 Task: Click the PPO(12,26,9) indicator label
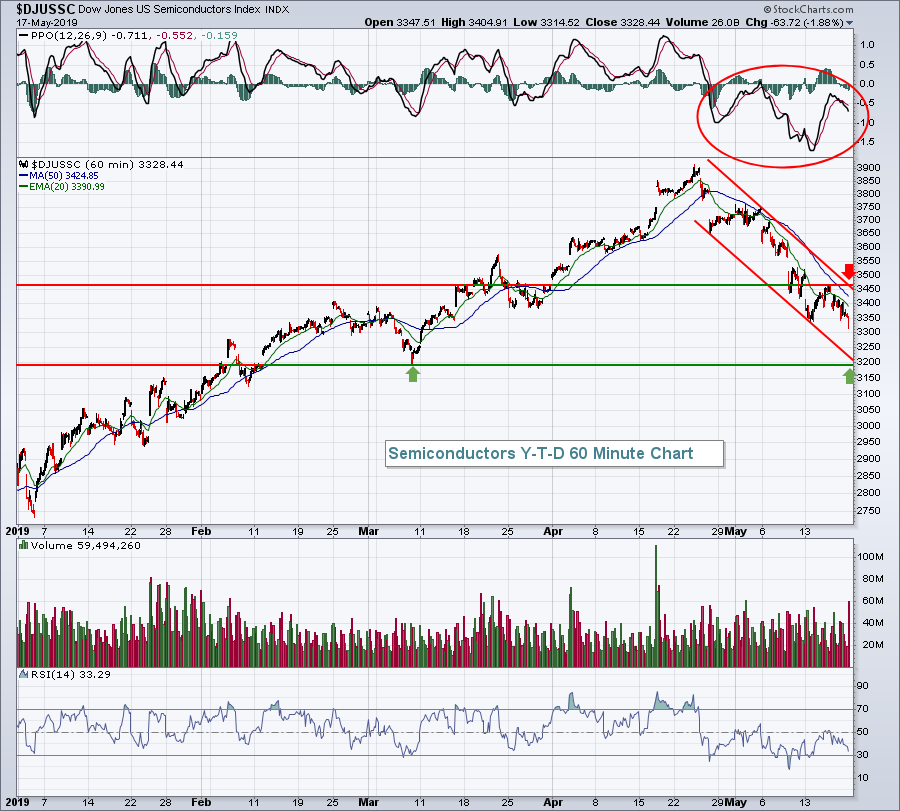[x=69, y=36]
